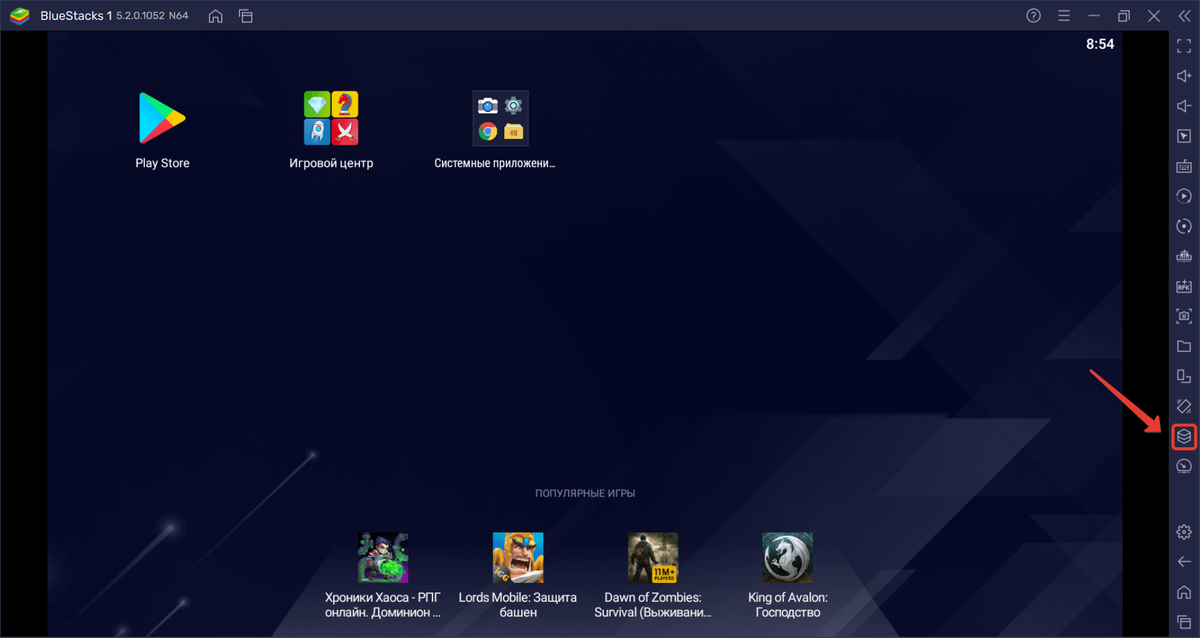This screenshot has height=638, width=1200.
Task: Click the BlueStacks logo in title bar
Action: (20, 16)
